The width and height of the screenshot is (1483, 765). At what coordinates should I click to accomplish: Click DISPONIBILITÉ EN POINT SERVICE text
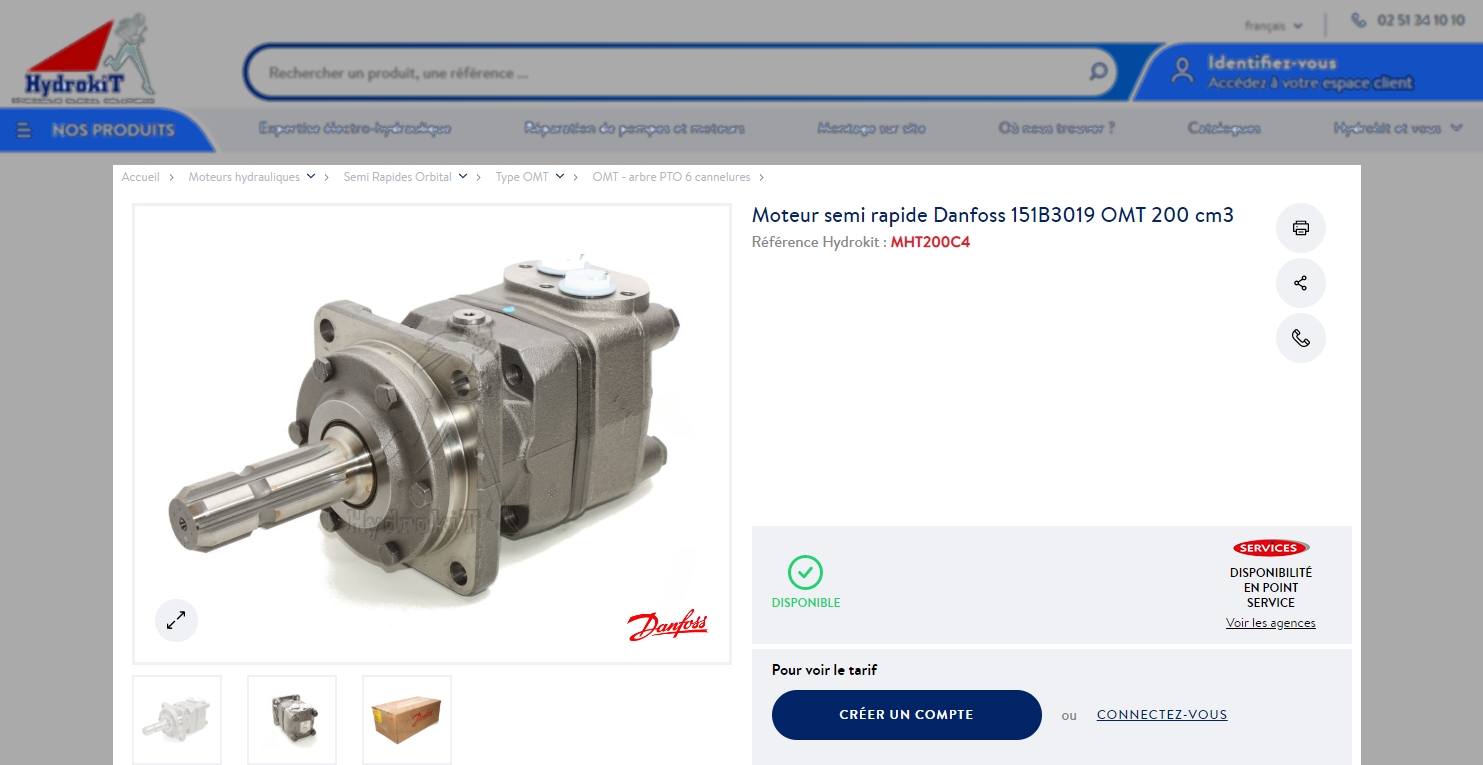tap(1271, 588)
